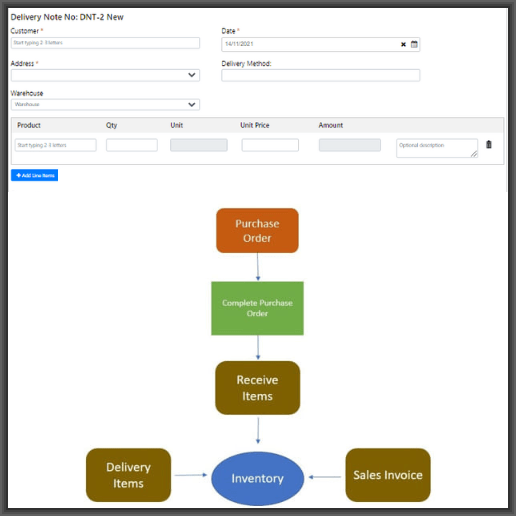Viewport: 516px width, 516px height.
Task: Click the Unit column header
Action: (x=177, y=125)
